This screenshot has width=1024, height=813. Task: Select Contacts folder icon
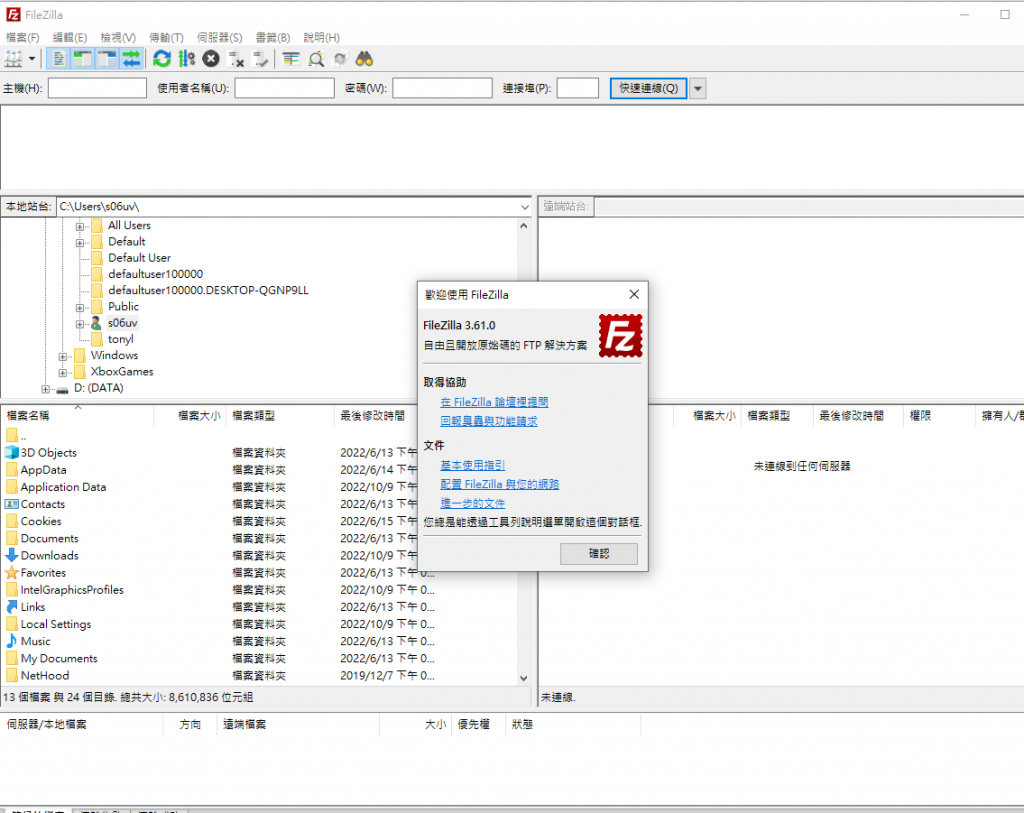click(x=12, y=504)
